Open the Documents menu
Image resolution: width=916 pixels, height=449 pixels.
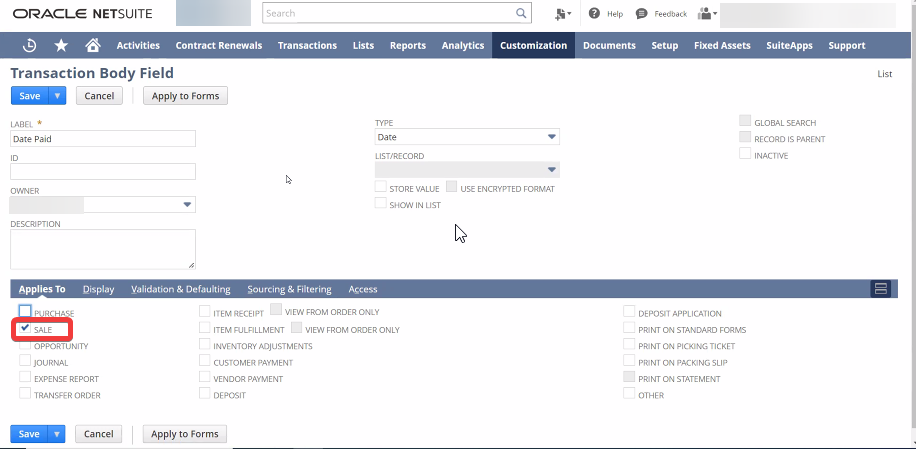pos(609,46)
